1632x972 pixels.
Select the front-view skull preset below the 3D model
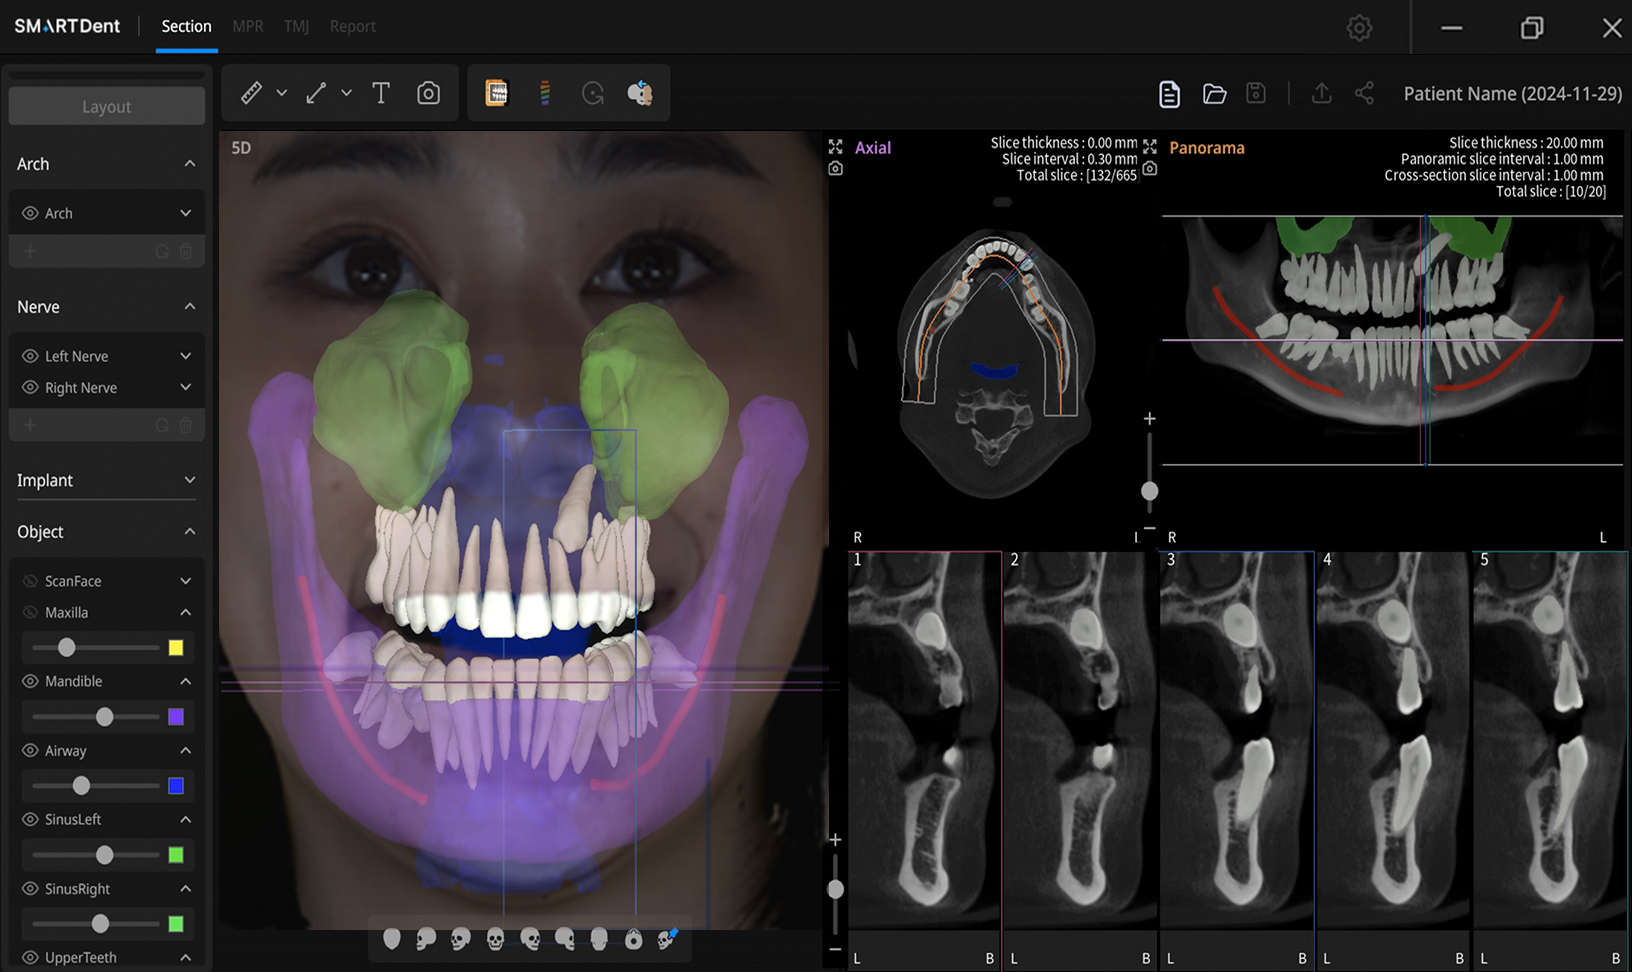[494, 939]
